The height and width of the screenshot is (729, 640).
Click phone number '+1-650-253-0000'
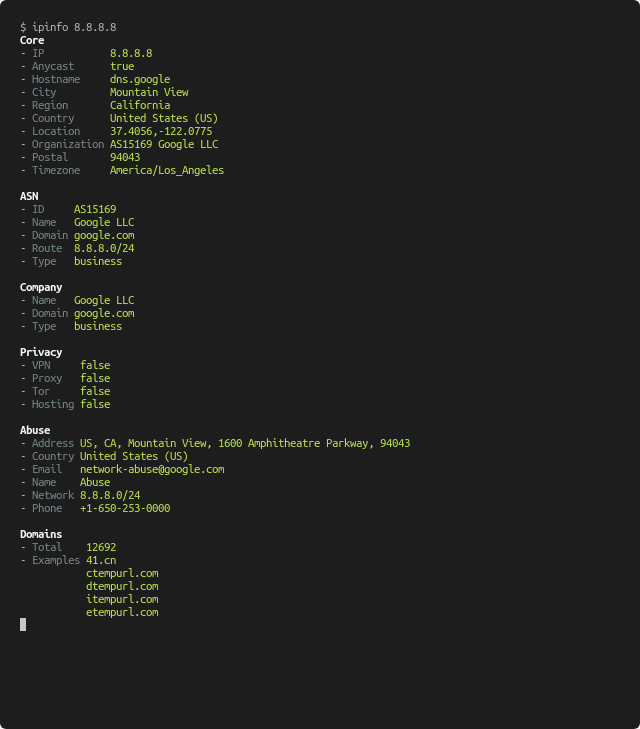(125, 509)
